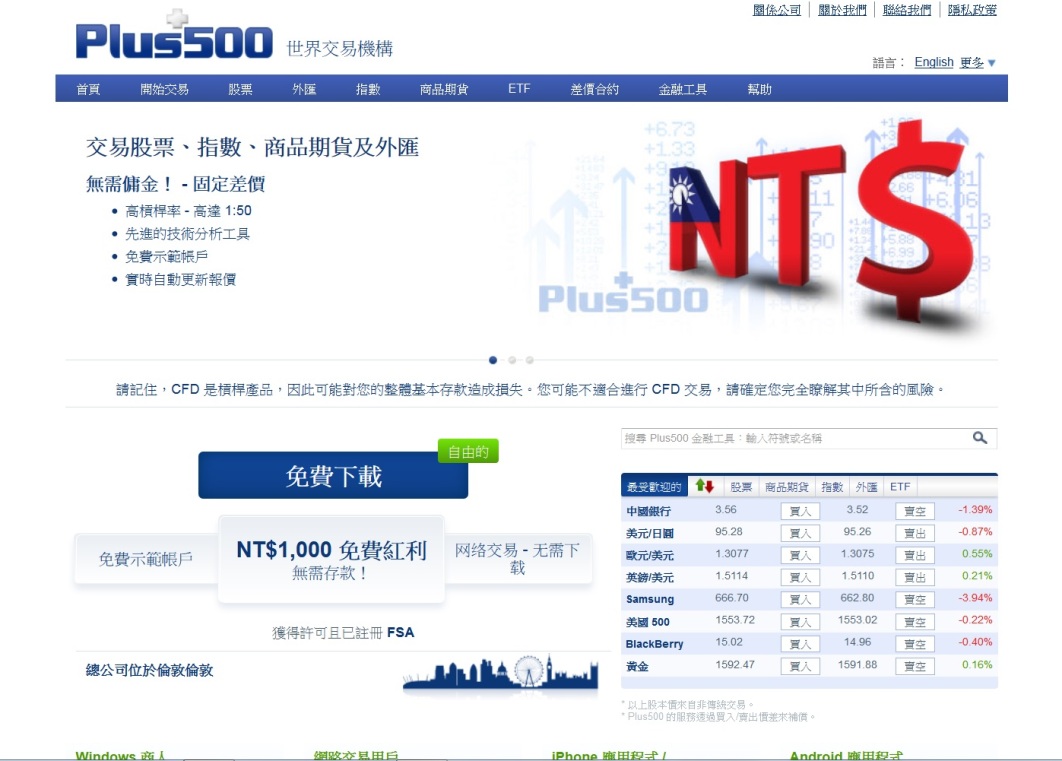This screenshot has width=1062, height=761.
Task: Select the 最受歡迎的 tab
Action: click(x=654, y=487)
